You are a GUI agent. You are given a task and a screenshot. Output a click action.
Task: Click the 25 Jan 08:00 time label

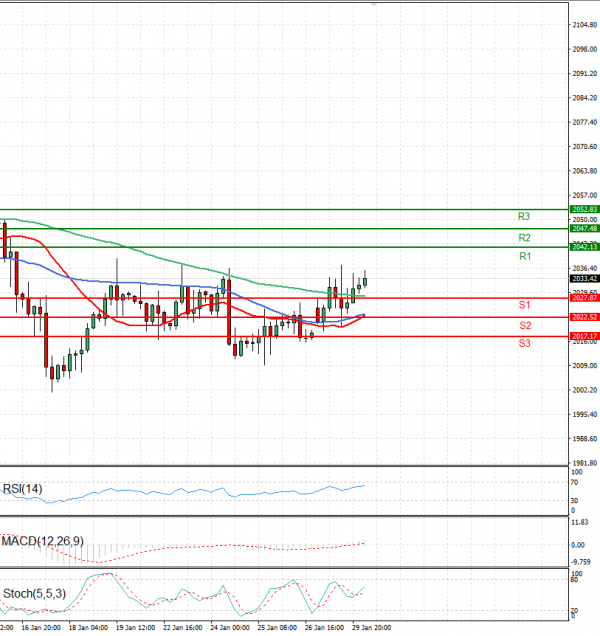277,628
